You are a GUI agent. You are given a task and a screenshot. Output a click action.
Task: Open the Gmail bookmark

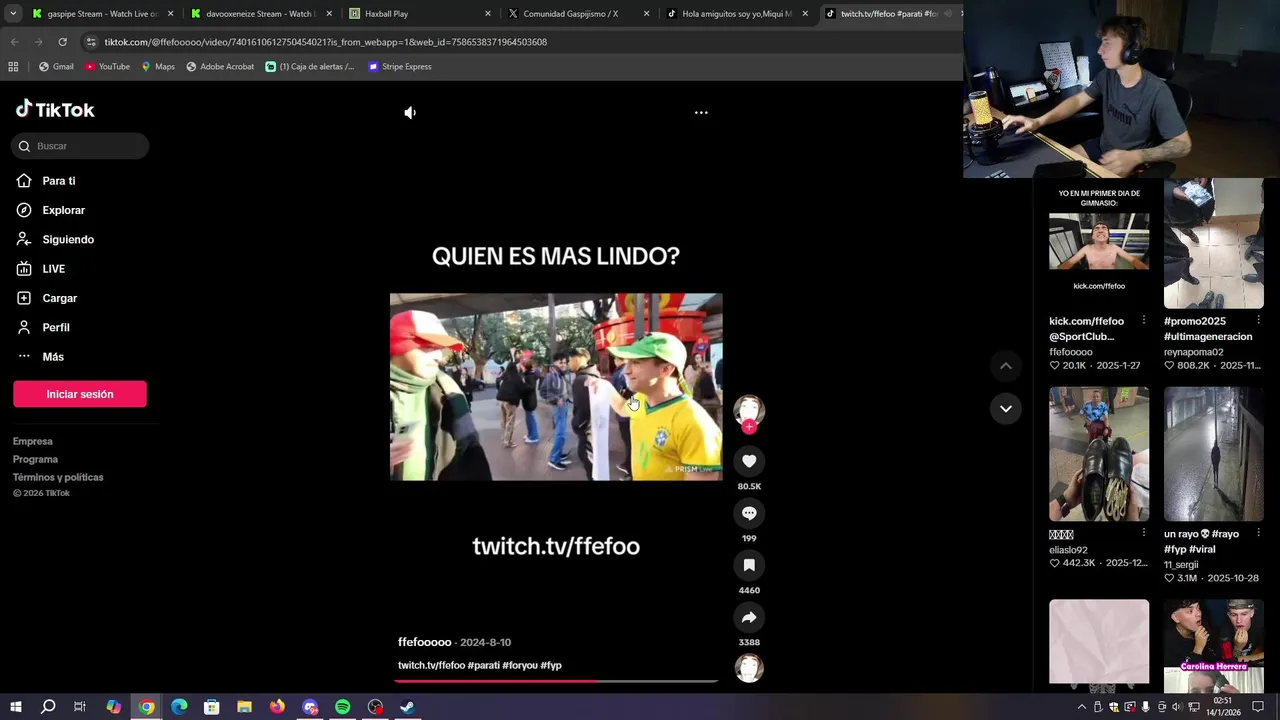click(x=56, y=67)
